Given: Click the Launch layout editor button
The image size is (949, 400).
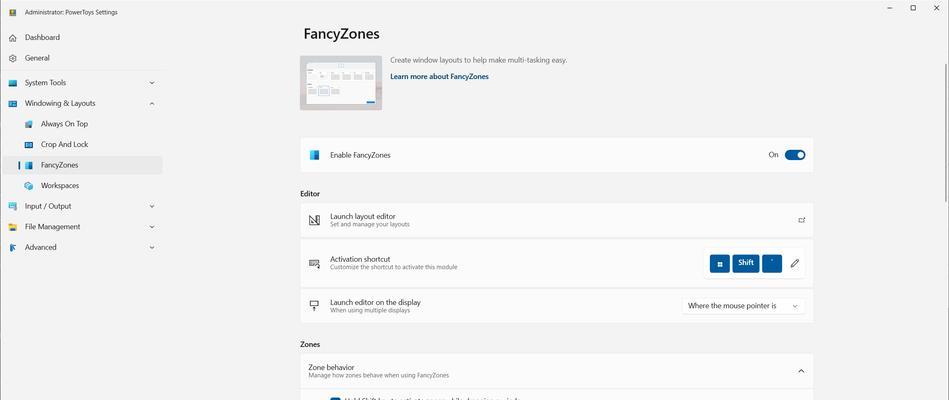Looking at the screenshot, I should click(556, 220).
